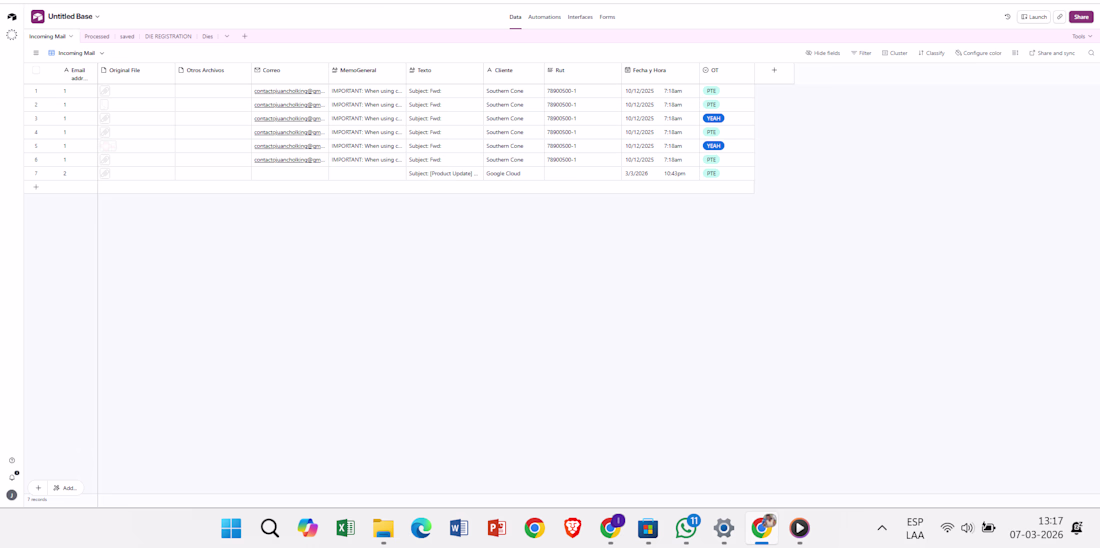Click the row height icon in toolbar

(1015, 53)
